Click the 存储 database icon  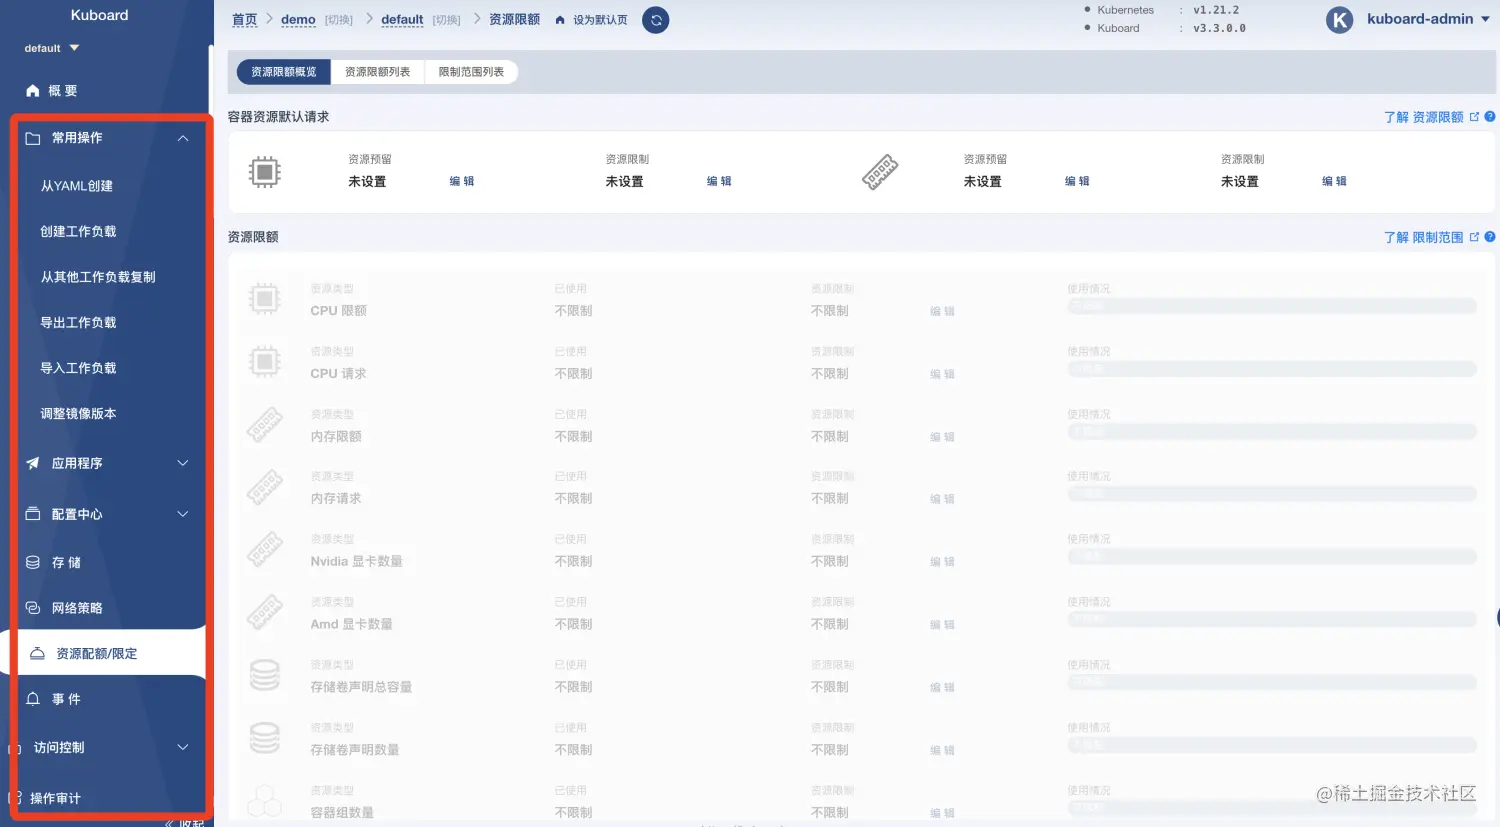point(33,562)
